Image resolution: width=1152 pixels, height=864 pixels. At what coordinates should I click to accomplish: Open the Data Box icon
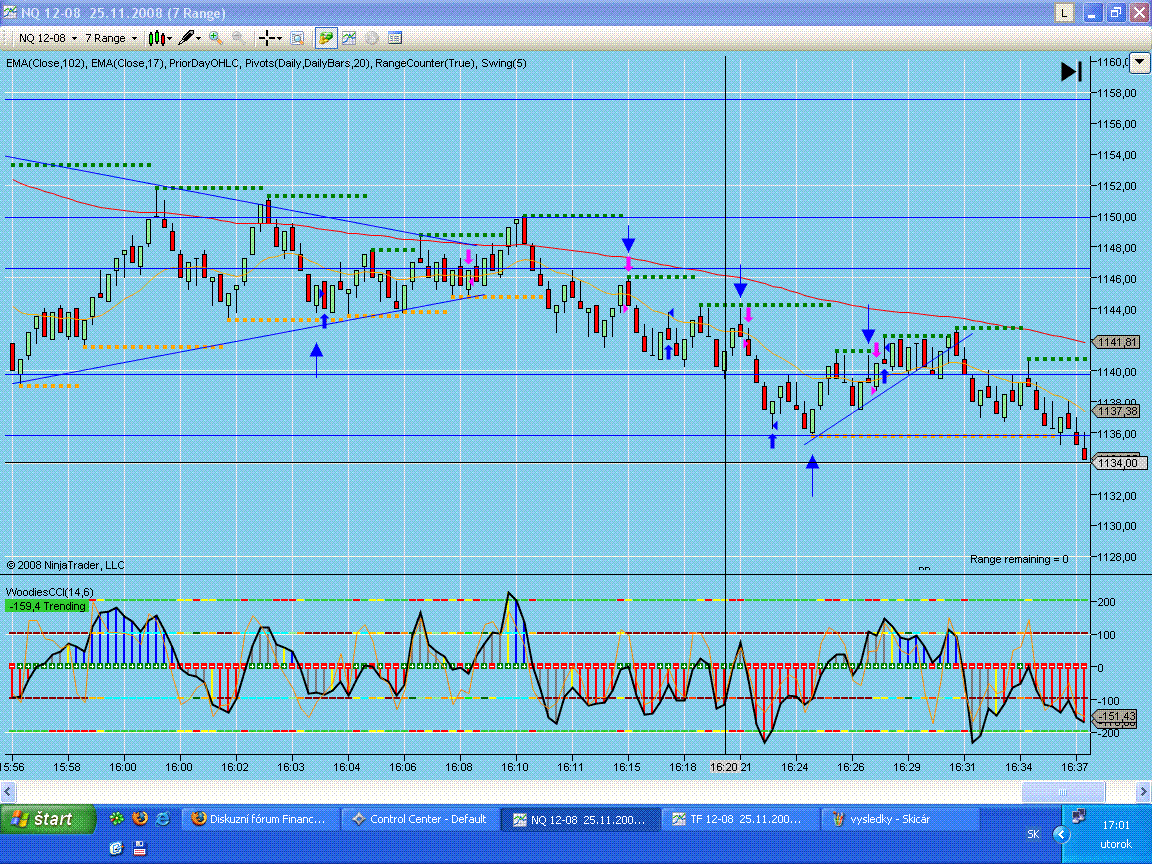tap(297, 38)
